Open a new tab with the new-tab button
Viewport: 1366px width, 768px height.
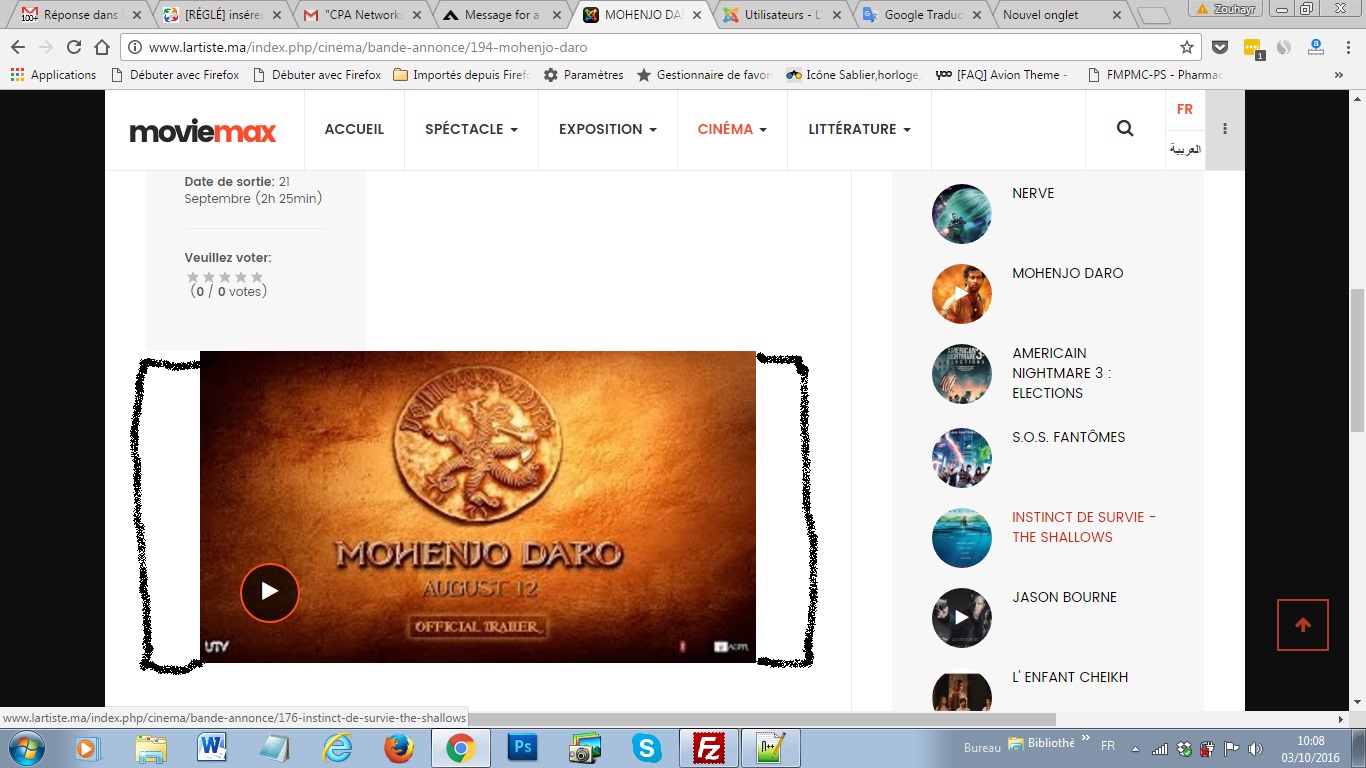coord(1154,15)
